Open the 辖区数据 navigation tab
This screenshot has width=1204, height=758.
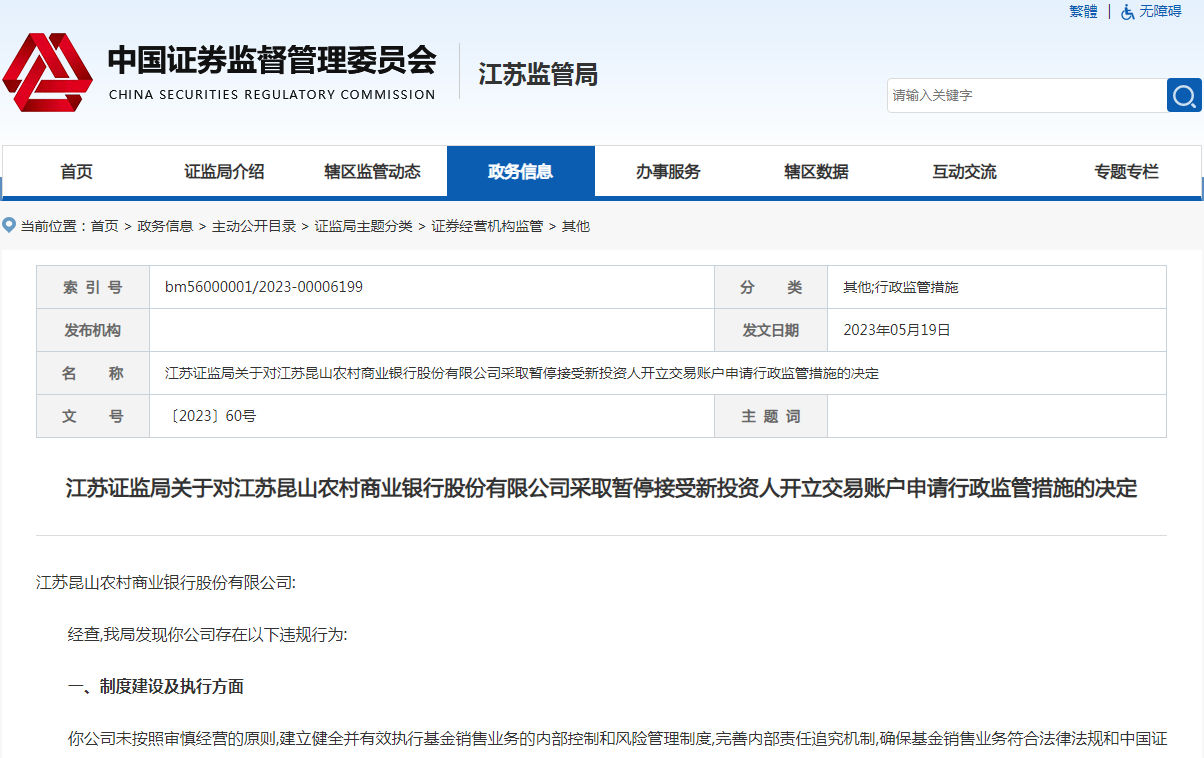[x=816, y=172]
